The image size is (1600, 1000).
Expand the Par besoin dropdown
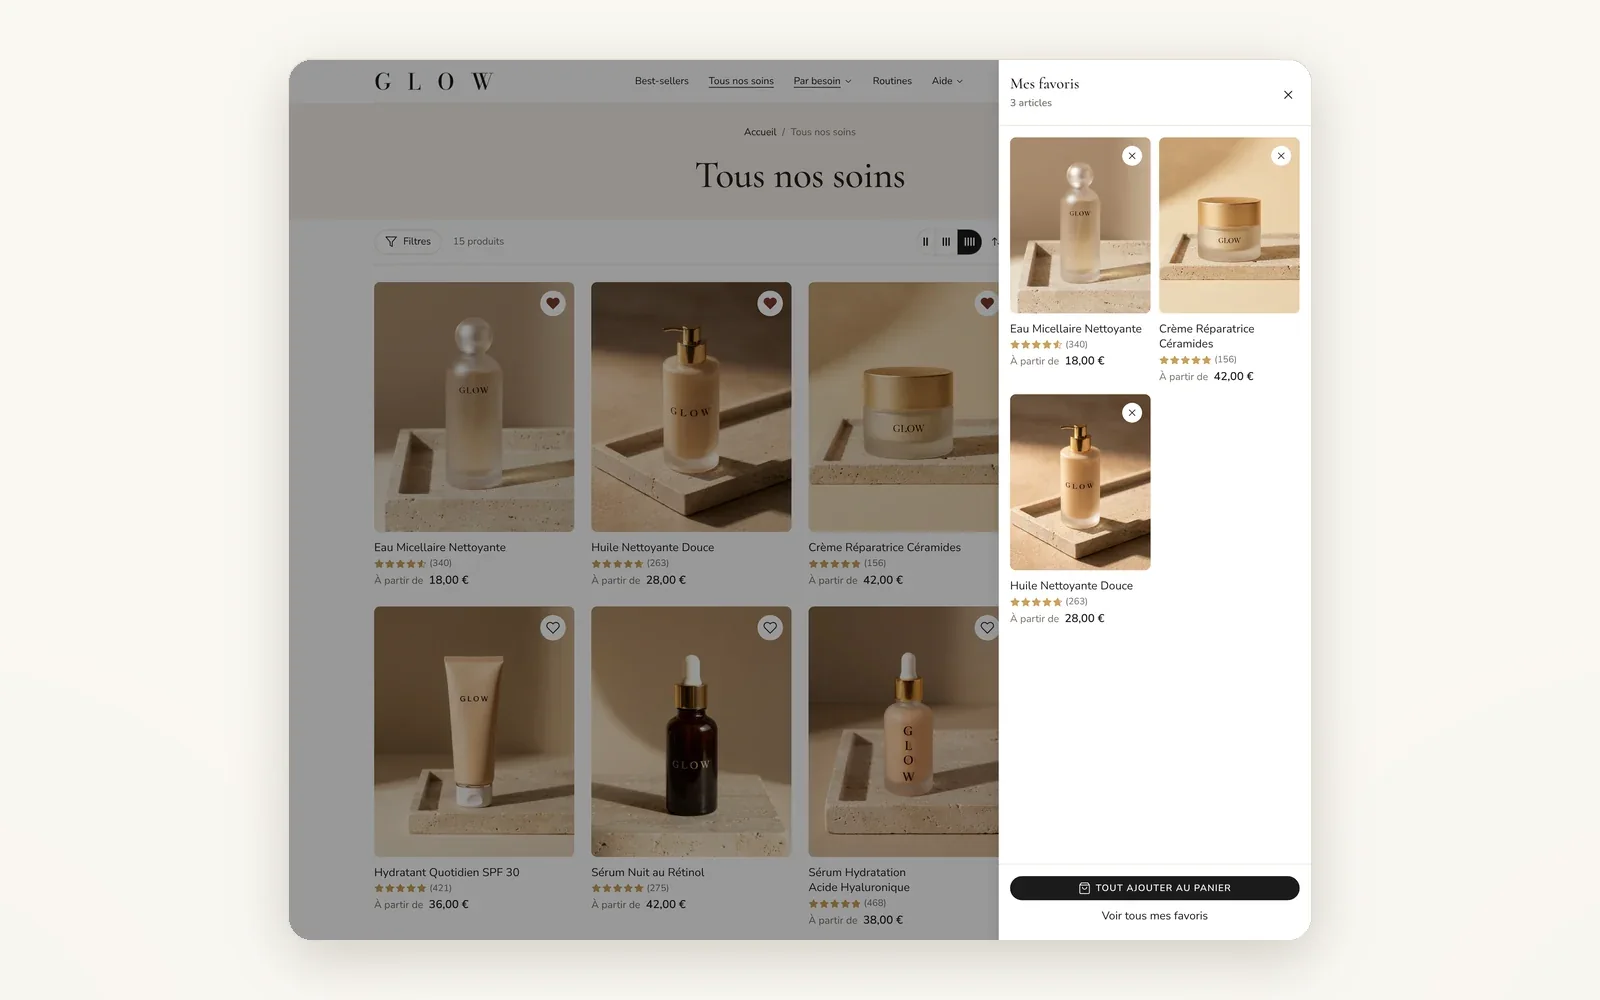pyautogui.click(x=822, y=81)
